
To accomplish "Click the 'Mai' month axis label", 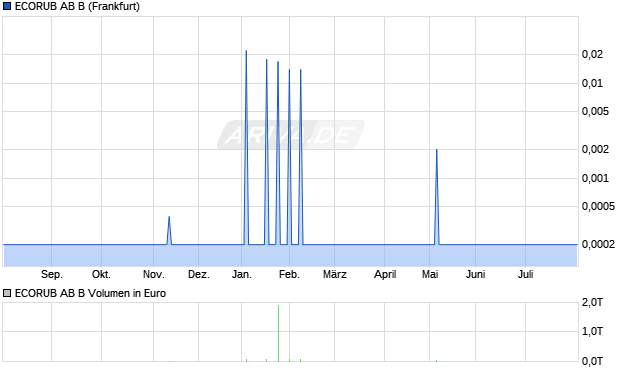I will coord(430,274).
